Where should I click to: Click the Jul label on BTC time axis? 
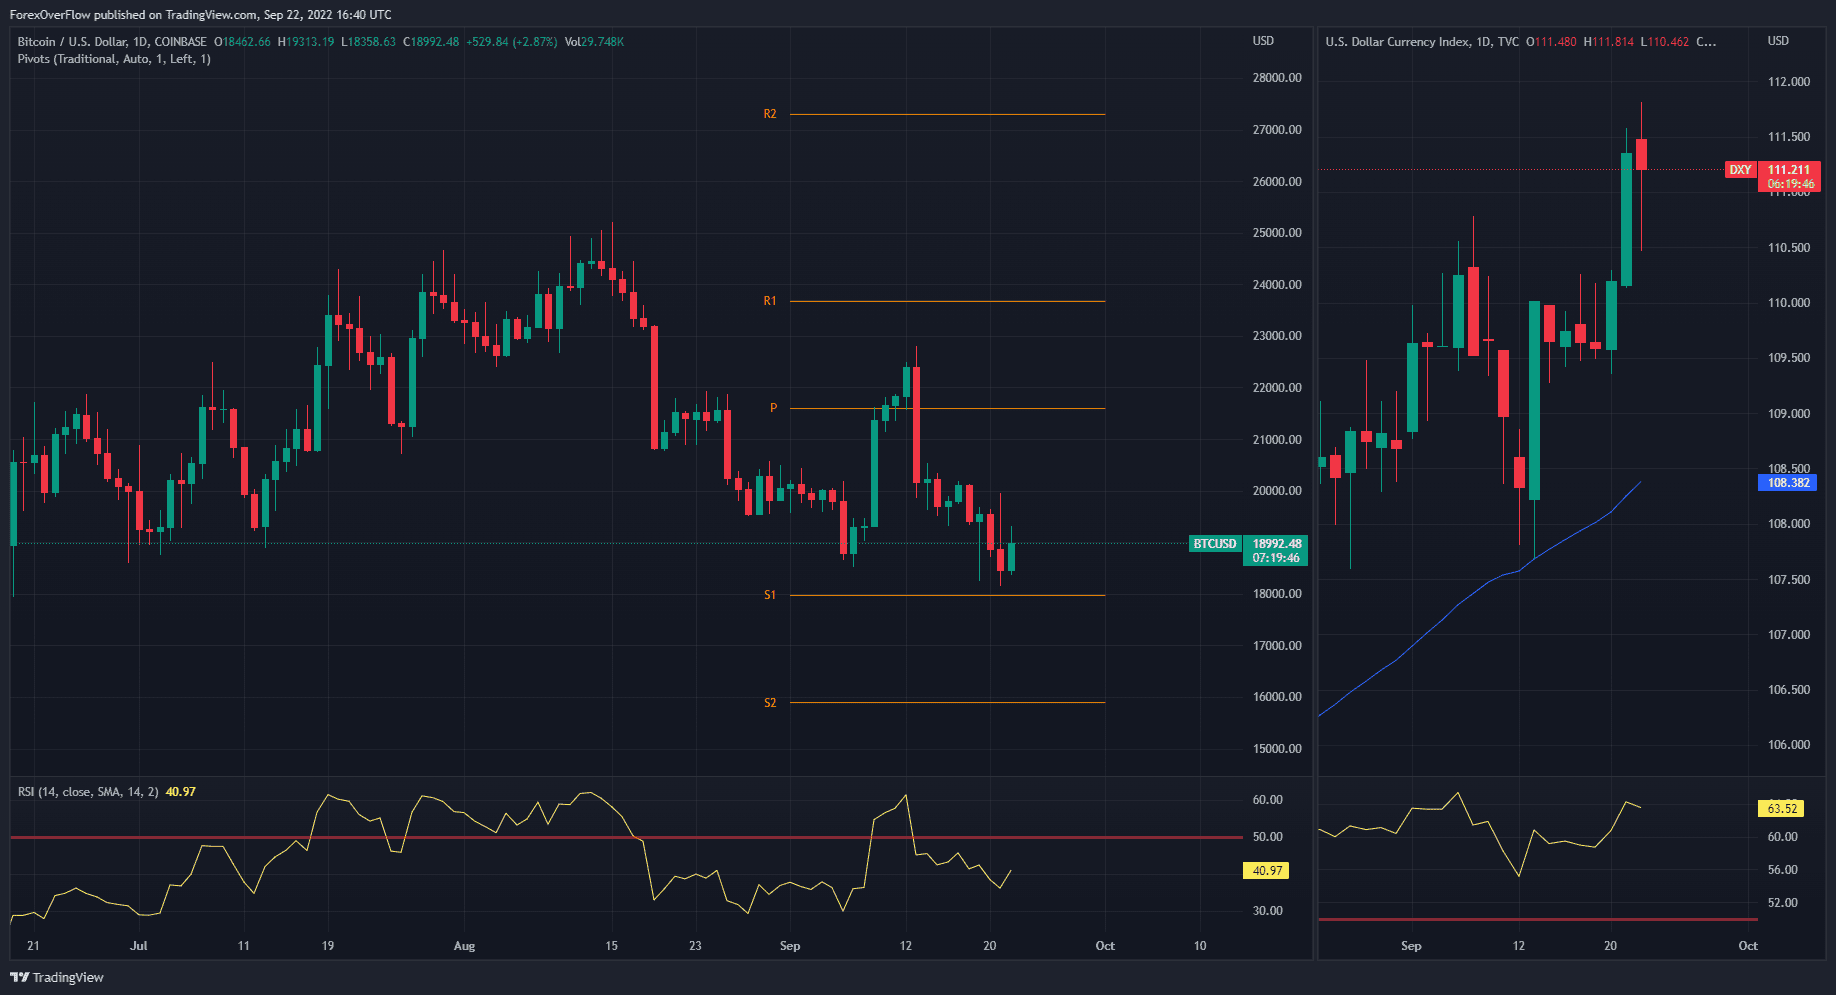(x=139, y=946)
